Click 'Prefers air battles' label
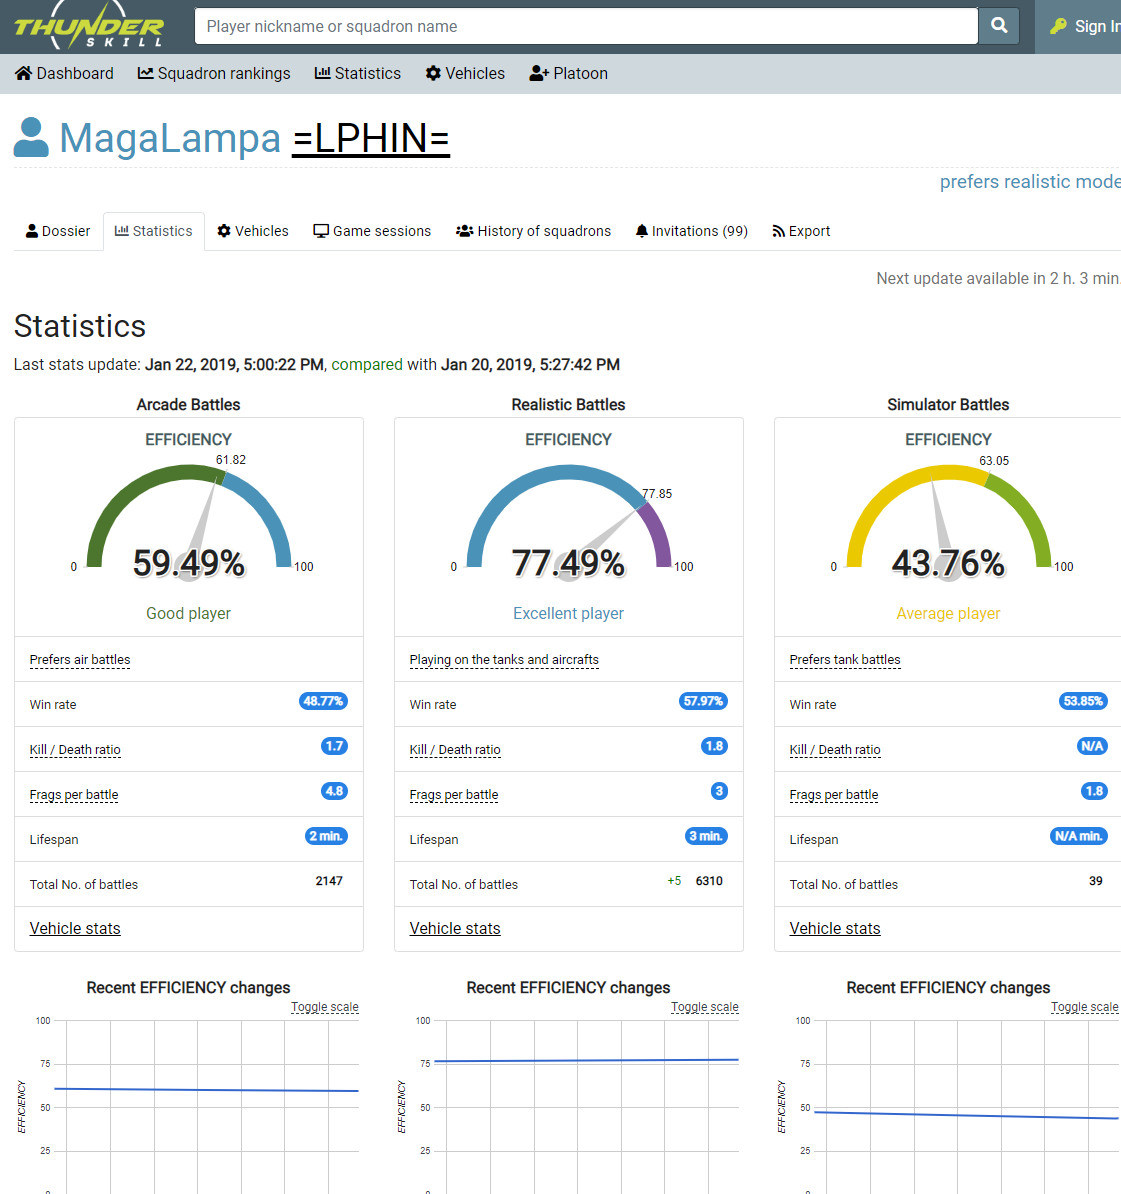1121x1194 pixels. [x=80, y=659]
